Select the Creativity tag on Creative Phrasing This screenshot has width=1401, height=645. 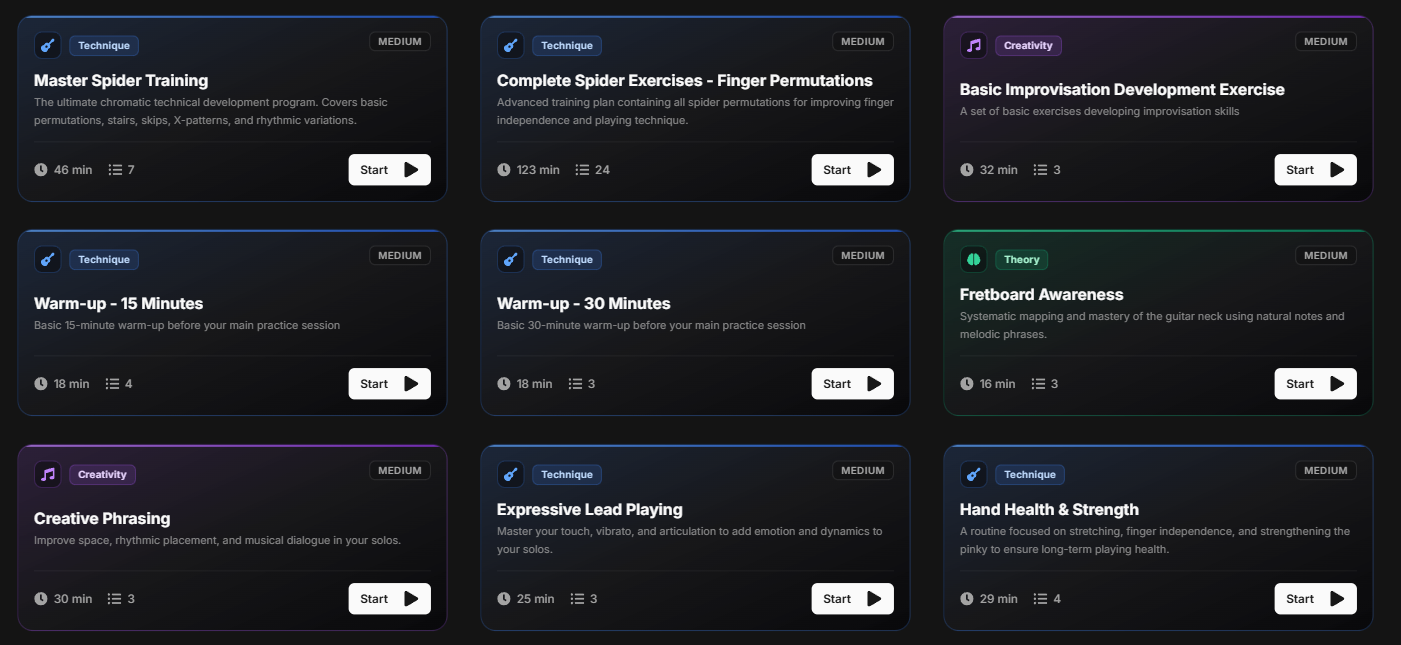(x=102, y=474)
